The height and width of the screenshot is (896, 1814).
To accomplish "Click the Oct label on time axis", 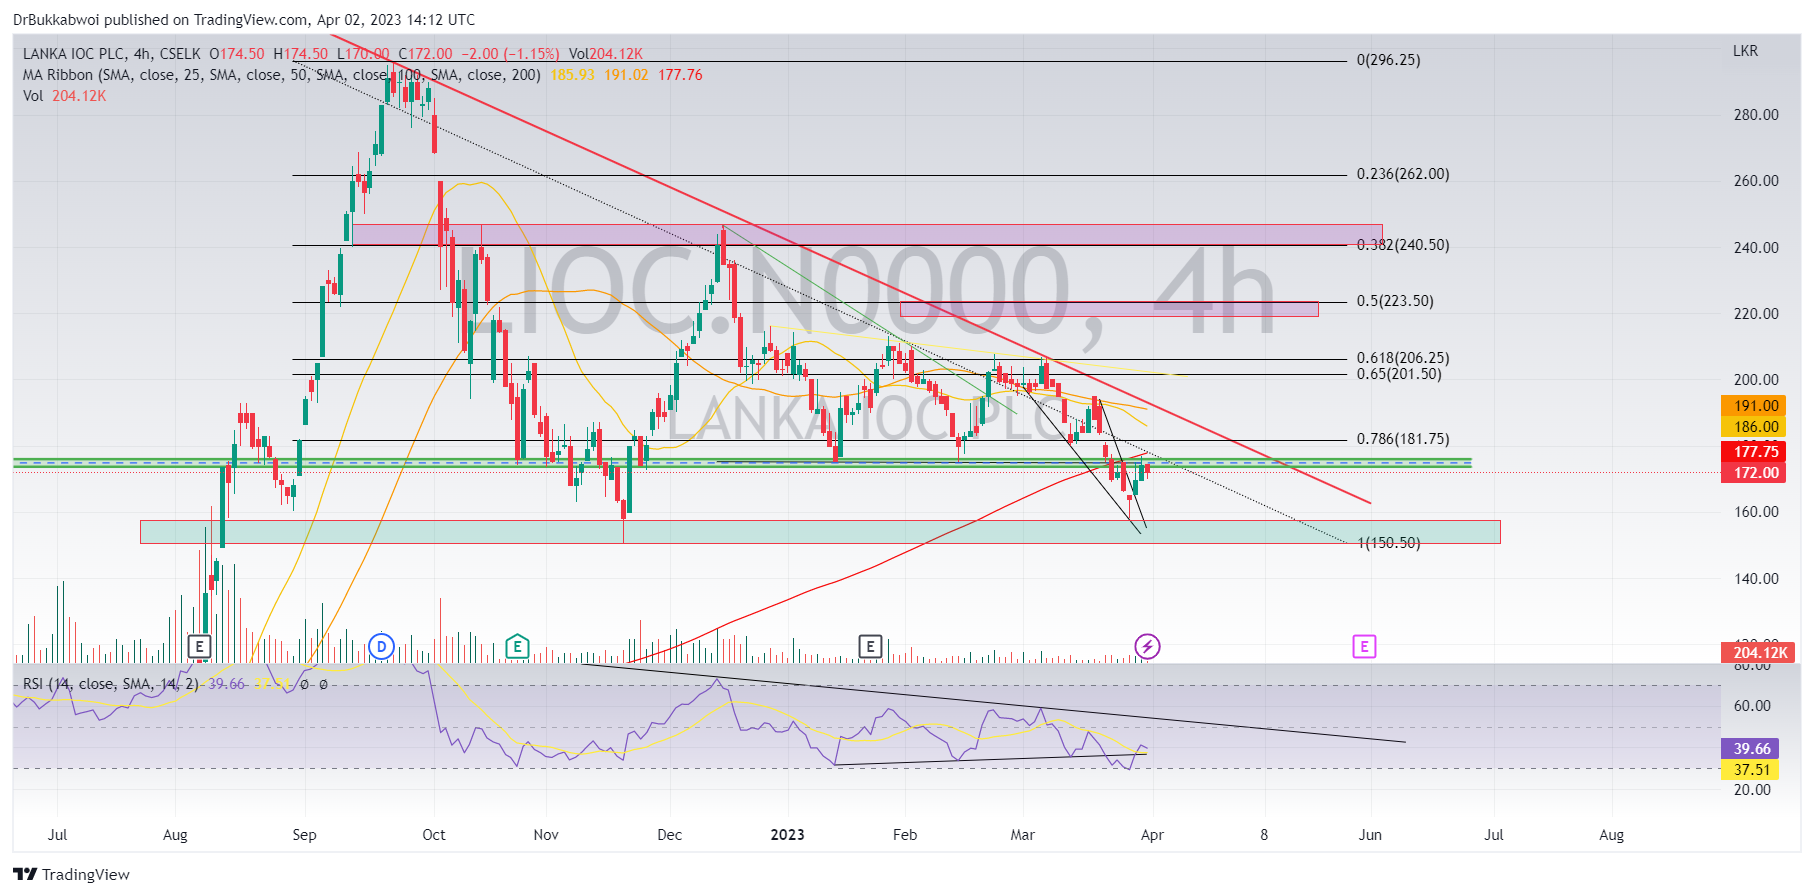I will click(434, 835).
